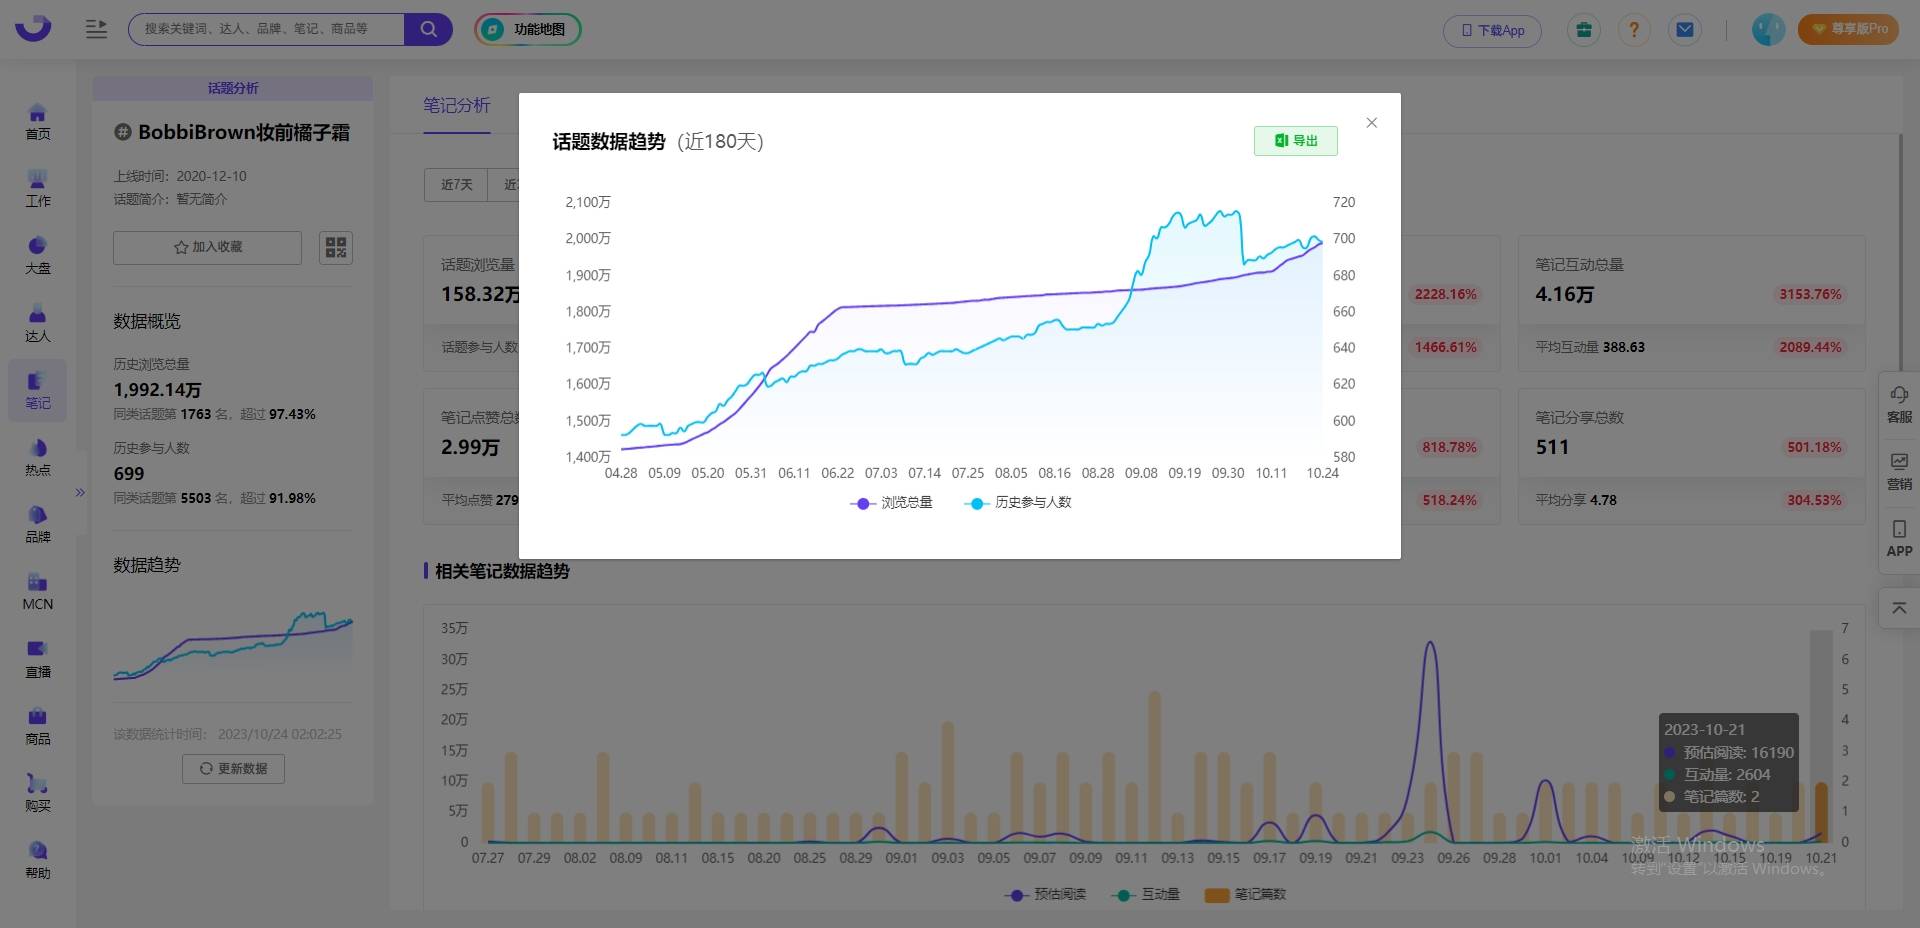Click the search magnifier button

click(428, 29)
